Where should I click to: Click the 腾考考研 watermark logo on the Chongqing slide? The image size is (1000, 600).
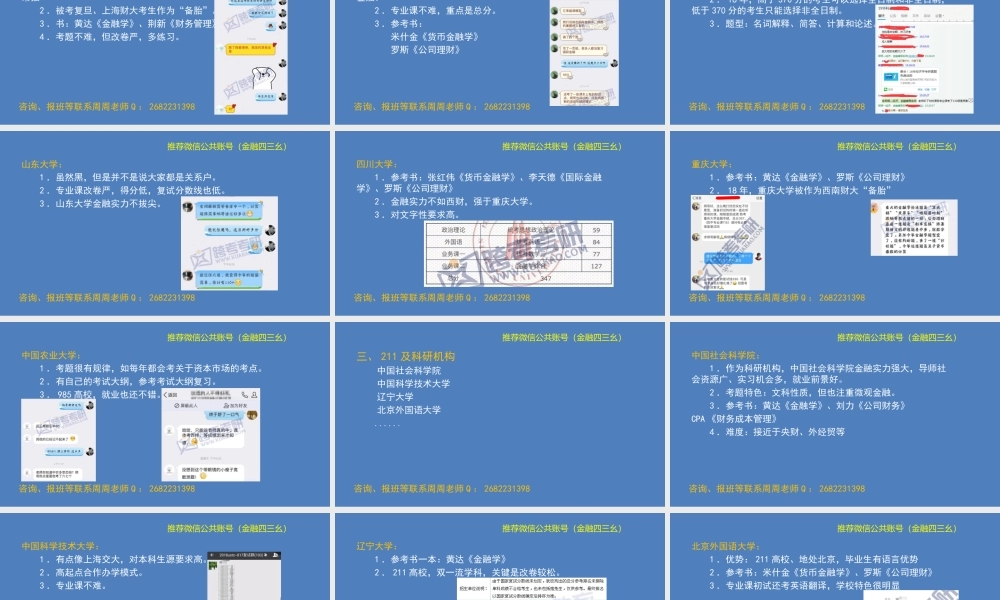[710, 272]
